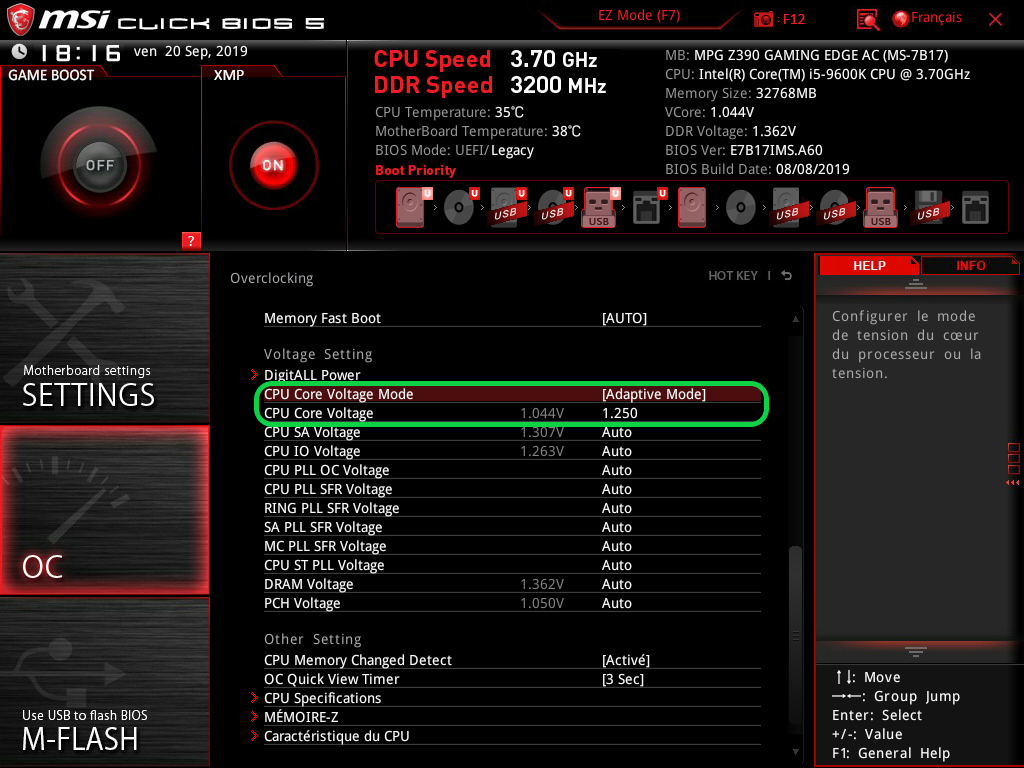The height and width of the screenshot is (768, 1024).
Task: Select the PCH Voltage row
Action: pos(512,603)
